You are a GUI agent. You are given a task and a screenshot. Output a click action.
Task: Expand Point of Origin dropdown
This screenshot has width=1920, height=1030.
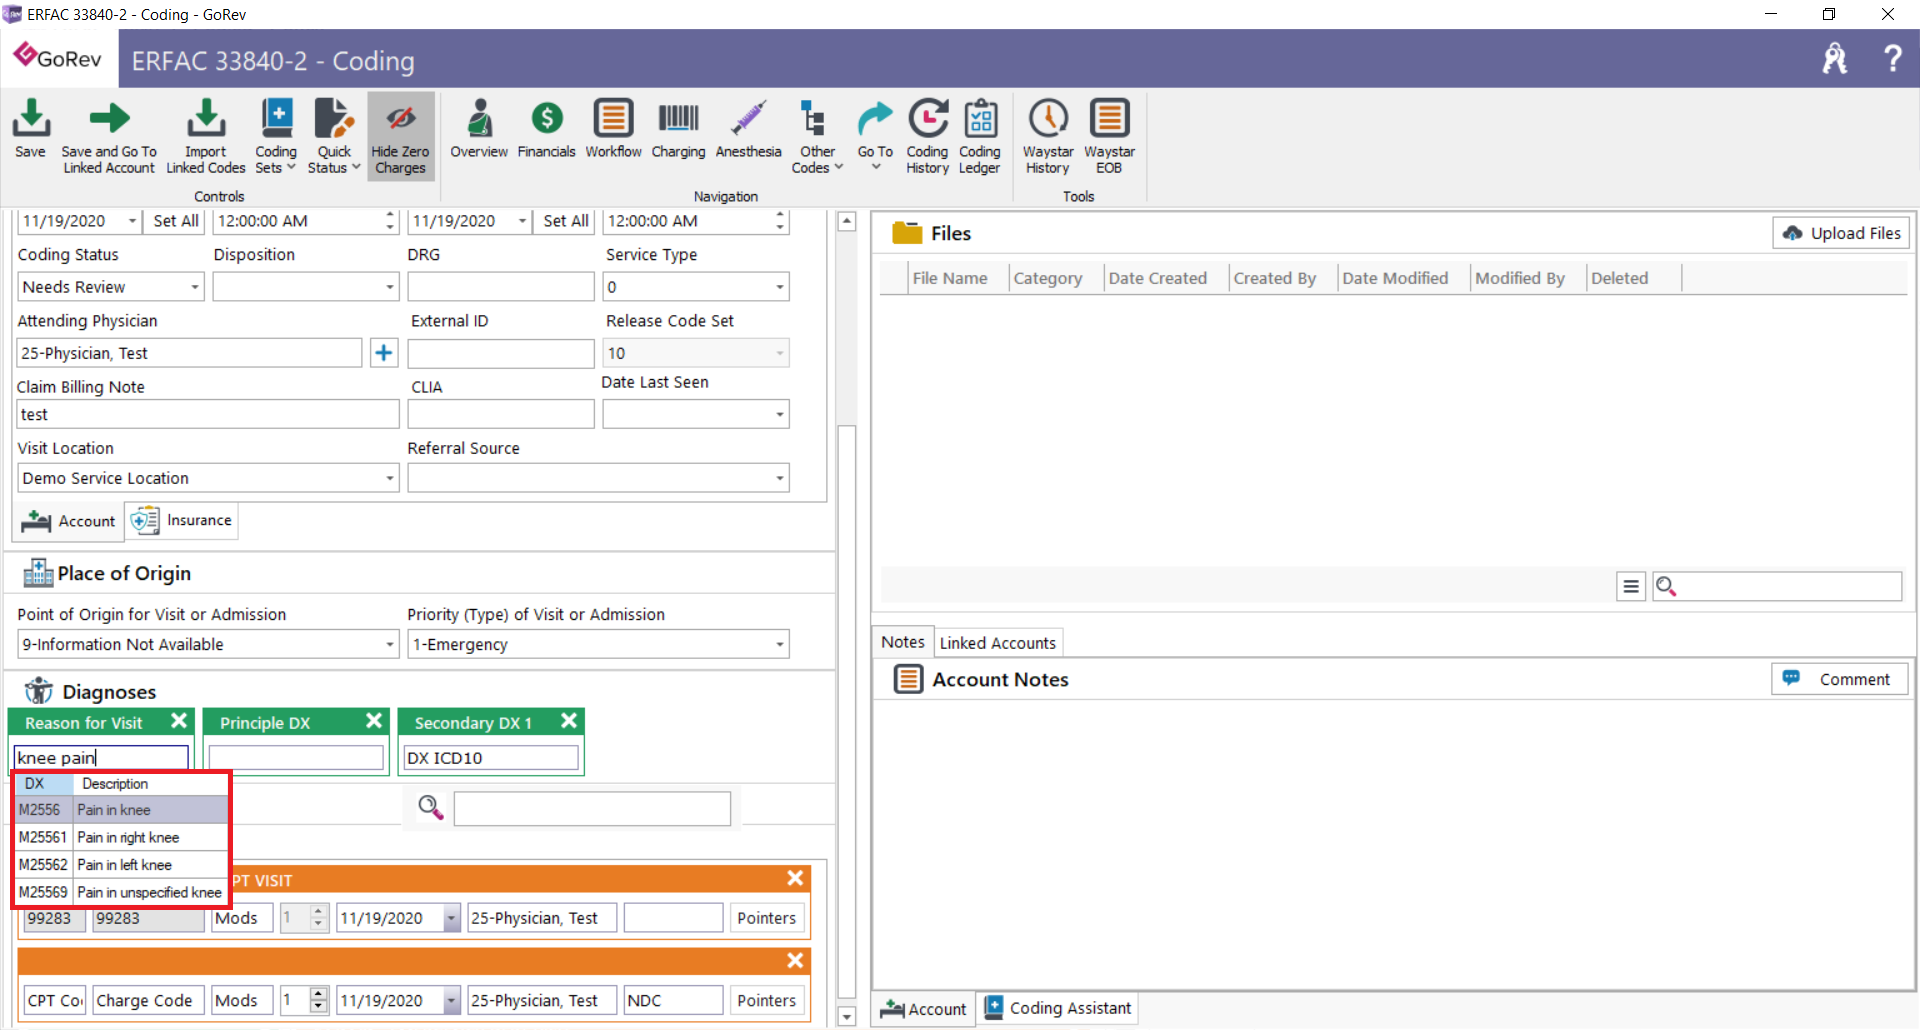pyautogui.click(x=389, y=644)
